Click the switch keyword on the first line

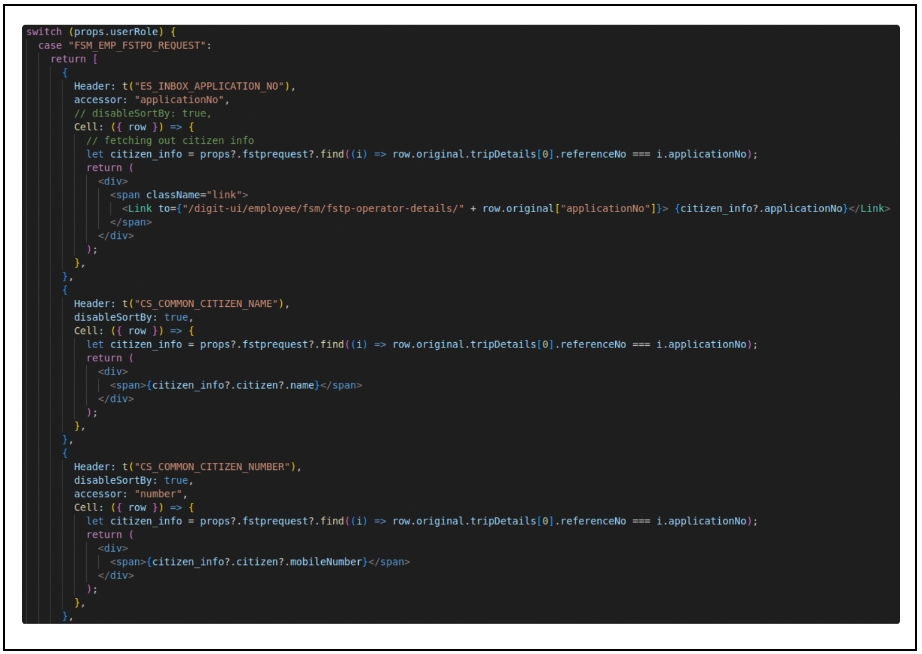(45, 32)
